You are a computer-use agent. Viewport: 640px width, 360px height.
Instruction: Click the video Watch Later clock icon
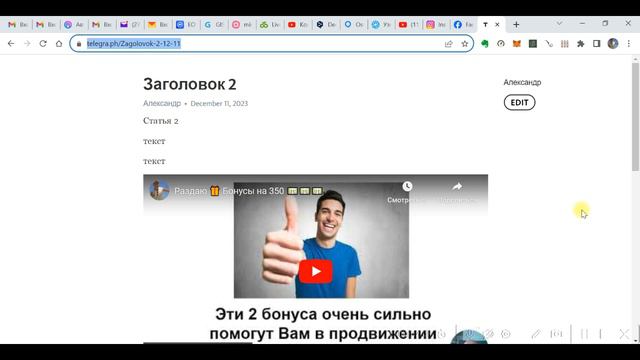click(407, 187)
